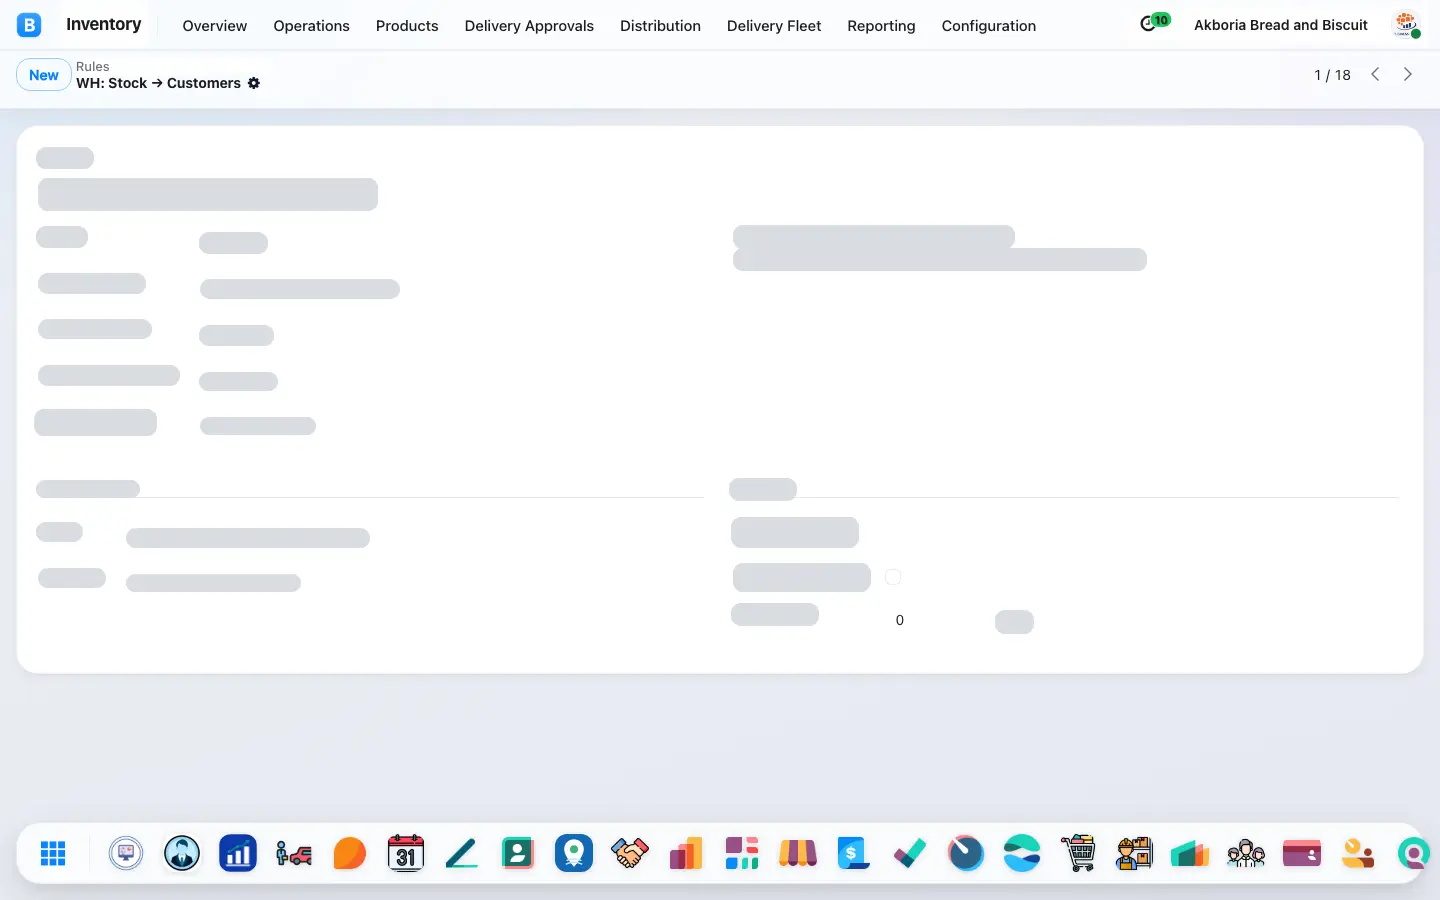
Task: Open the Reporting menu
Action: 881,25
